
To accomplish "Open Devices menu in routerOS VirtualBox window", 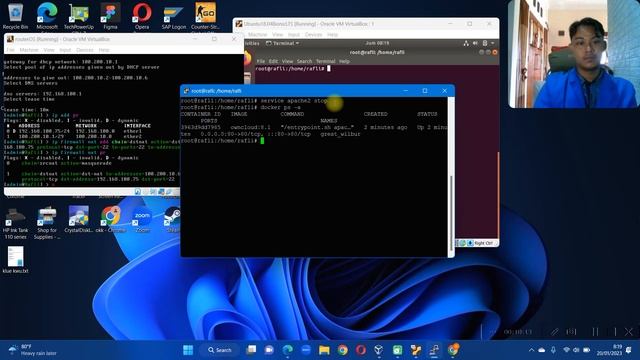I will (85, 50).
